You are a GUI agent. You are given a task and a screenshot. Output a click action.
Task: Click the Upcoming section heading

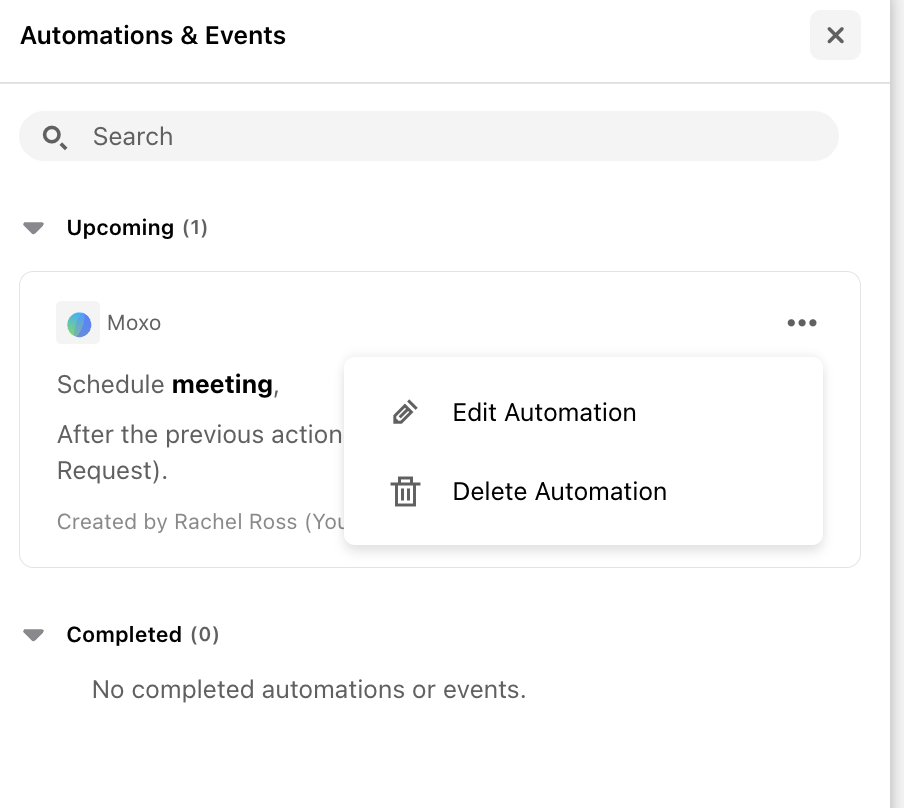pos(137,228)
